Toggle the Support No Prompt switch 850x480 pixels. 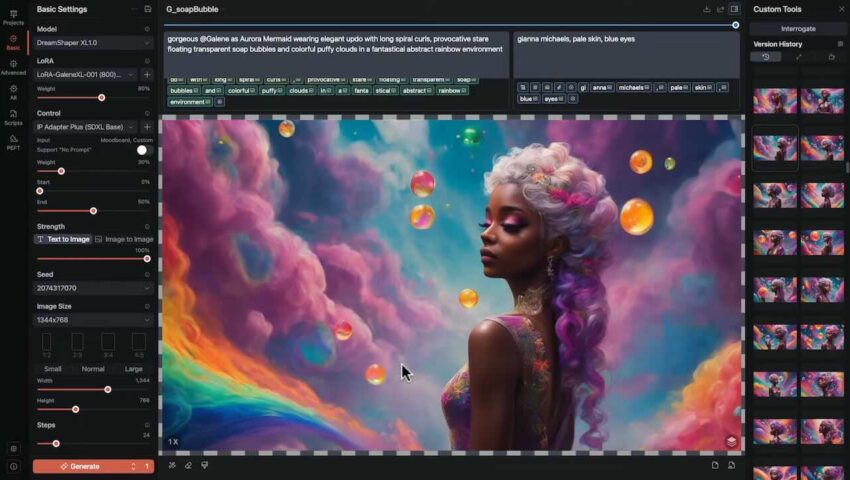click(x=142, y=150)
